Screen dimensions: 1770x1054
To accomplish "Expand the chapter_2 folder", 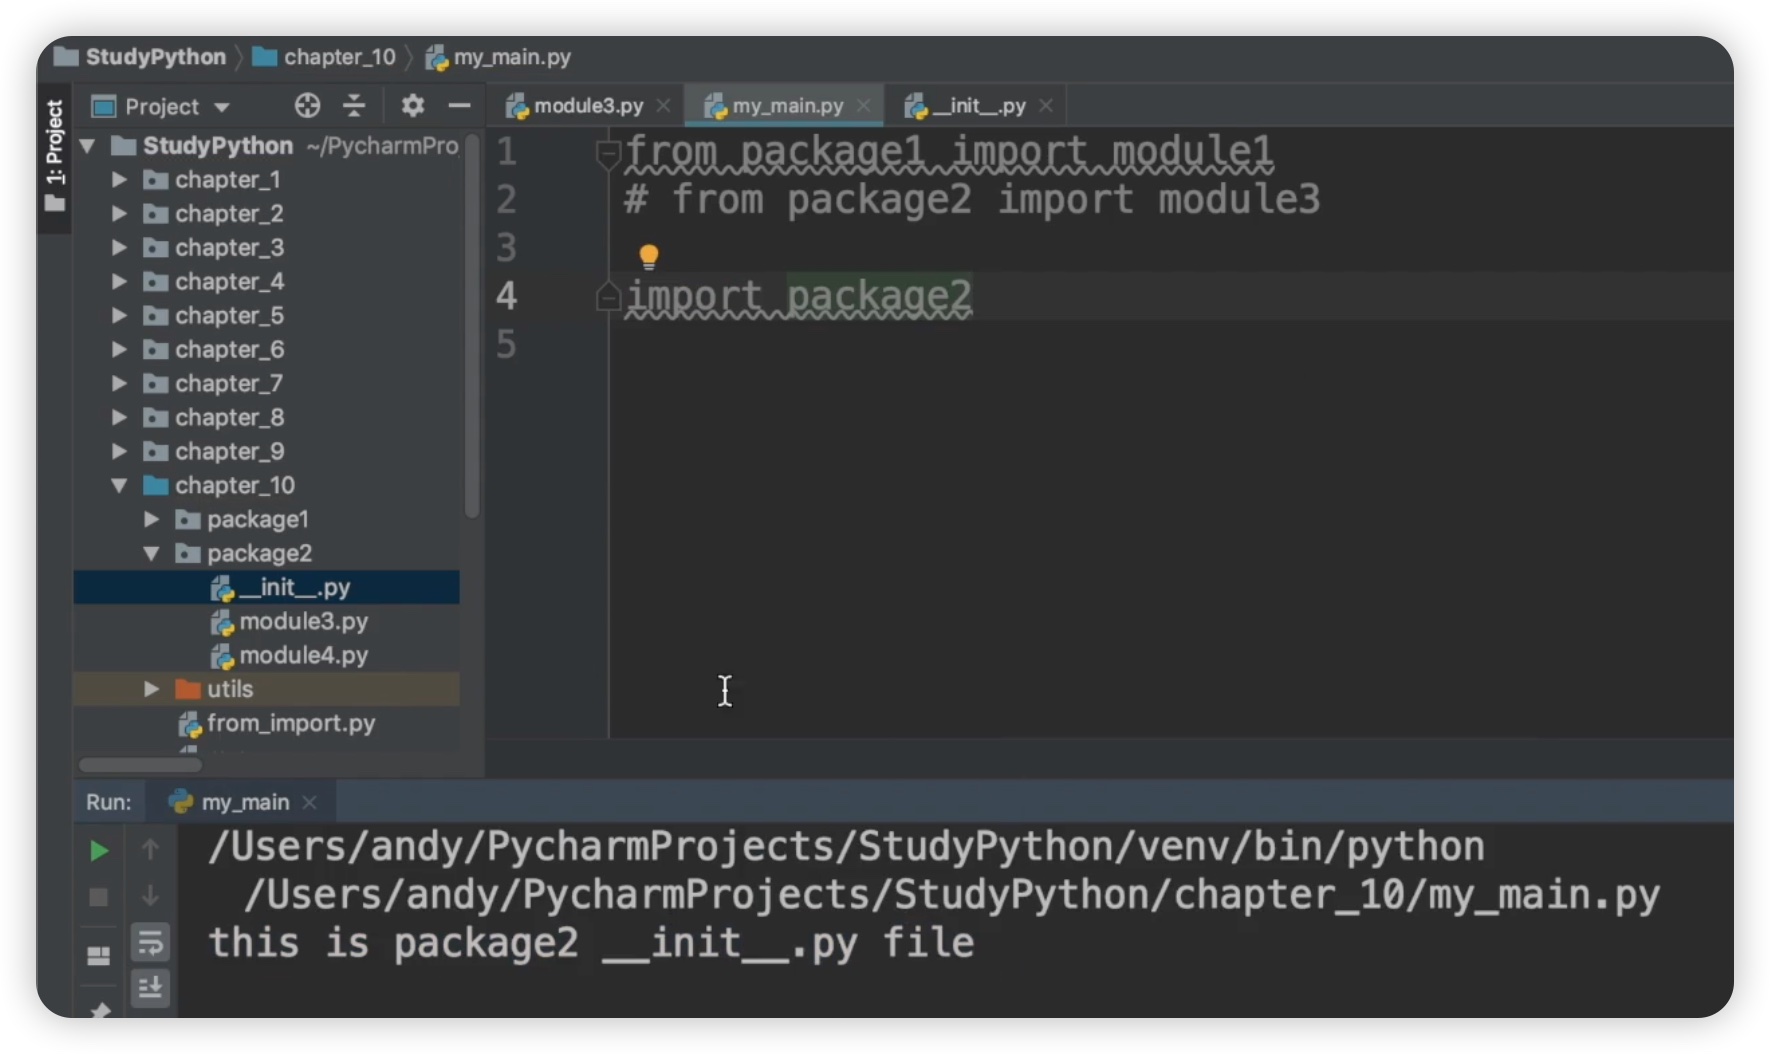I will [x=119, y=214].
